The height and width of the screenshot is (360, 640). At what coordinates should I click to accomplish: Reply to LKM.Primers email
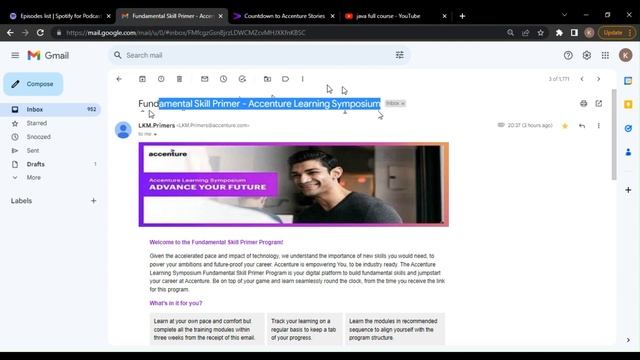(582, 126)
